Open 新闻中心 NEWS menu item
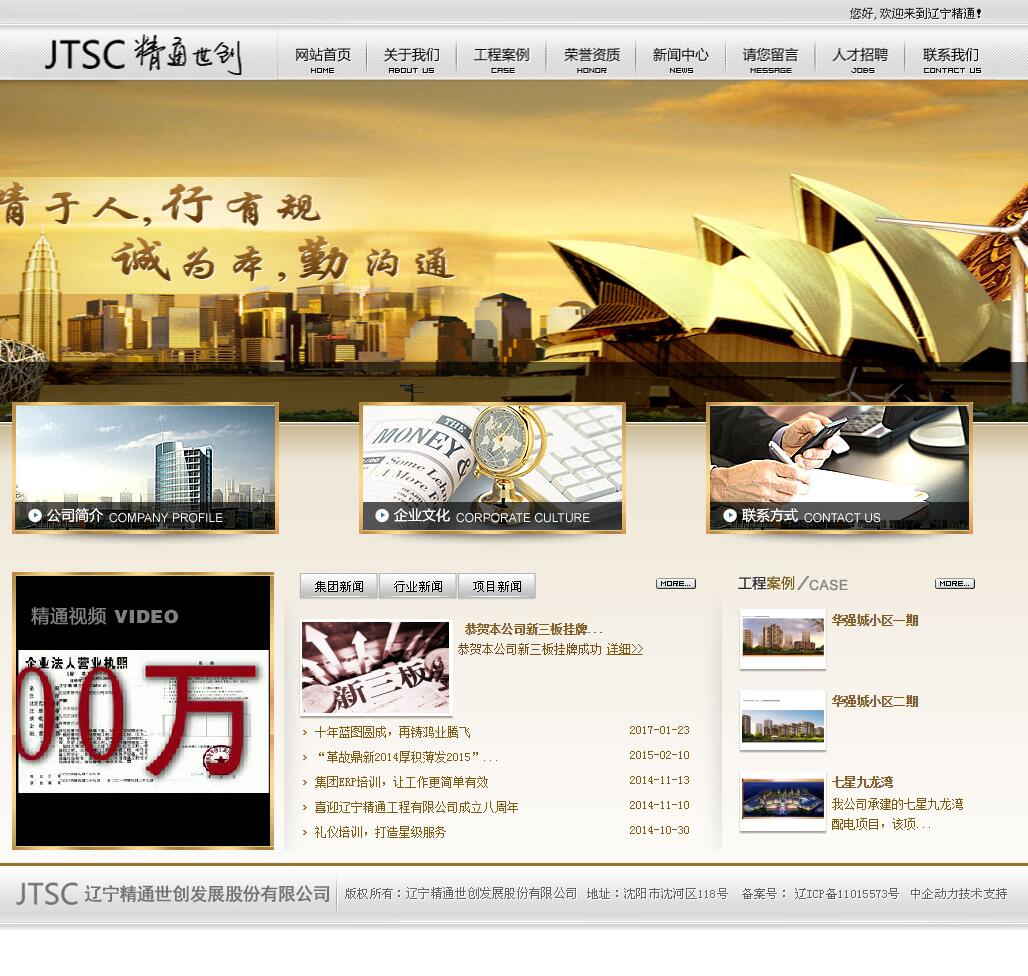The image size is (1028, 976). coord(681,60)
